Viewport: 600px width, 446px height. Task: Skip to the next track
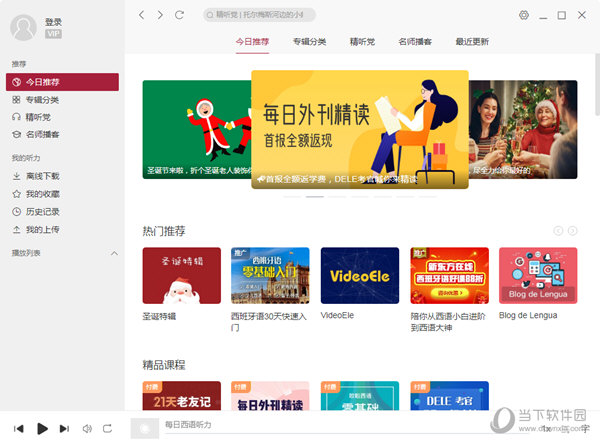(x=64, y=429)
